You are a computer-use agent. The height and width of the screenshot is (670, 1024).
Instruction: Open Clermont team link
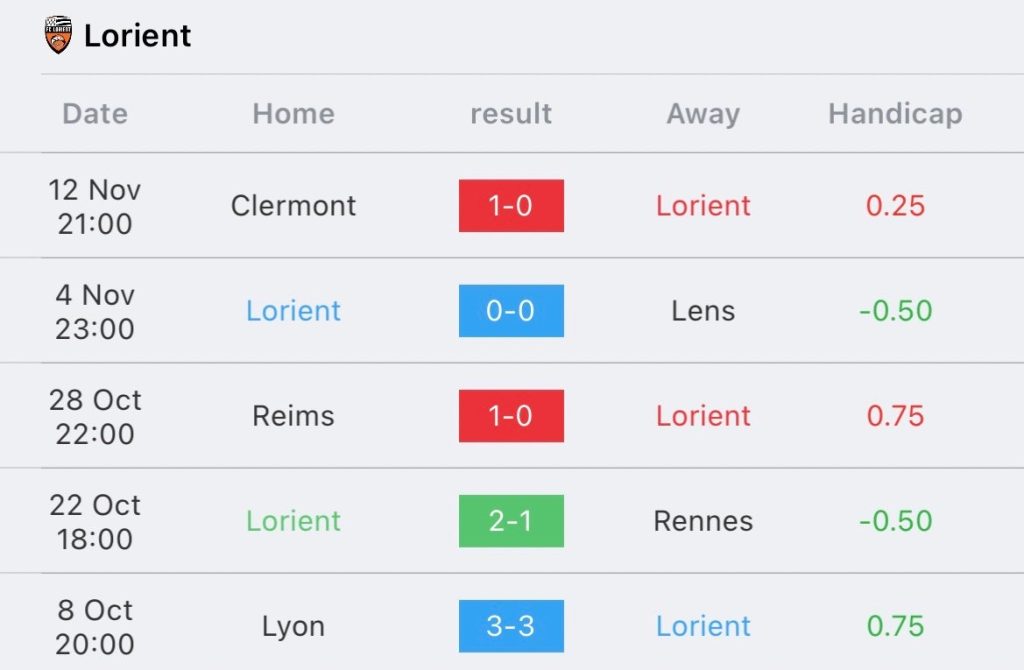point(293,206)
